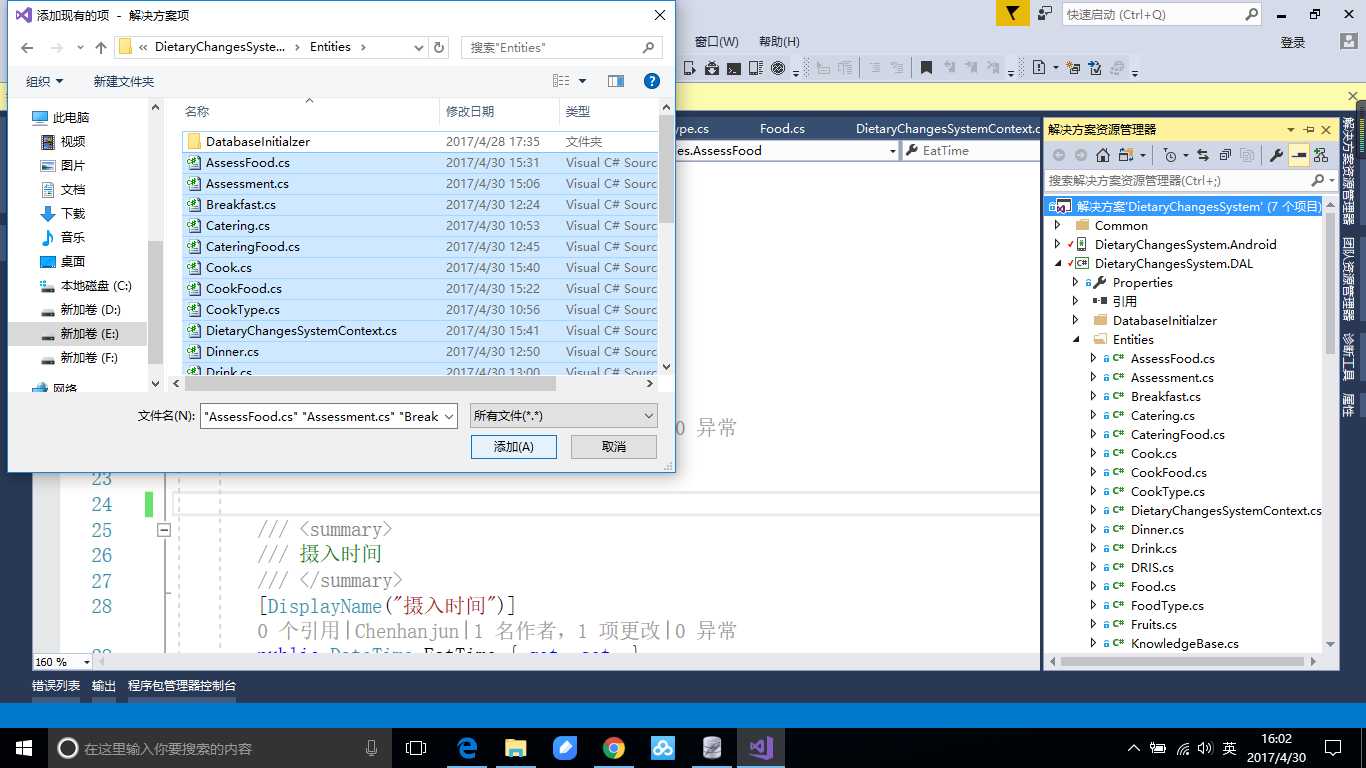This screenshot has height=768, width=1366.
Task: Expand DietaryChangesSystem.Android project node
Action: pos(1058,244)
